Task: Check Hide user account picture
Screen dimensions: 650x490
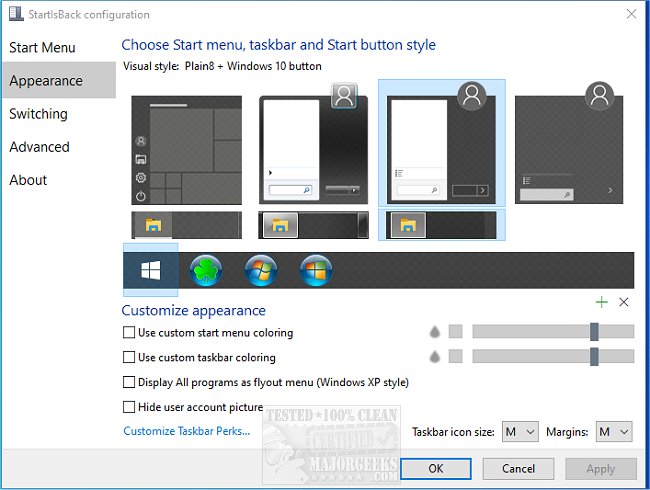Action: coord(129,407)
